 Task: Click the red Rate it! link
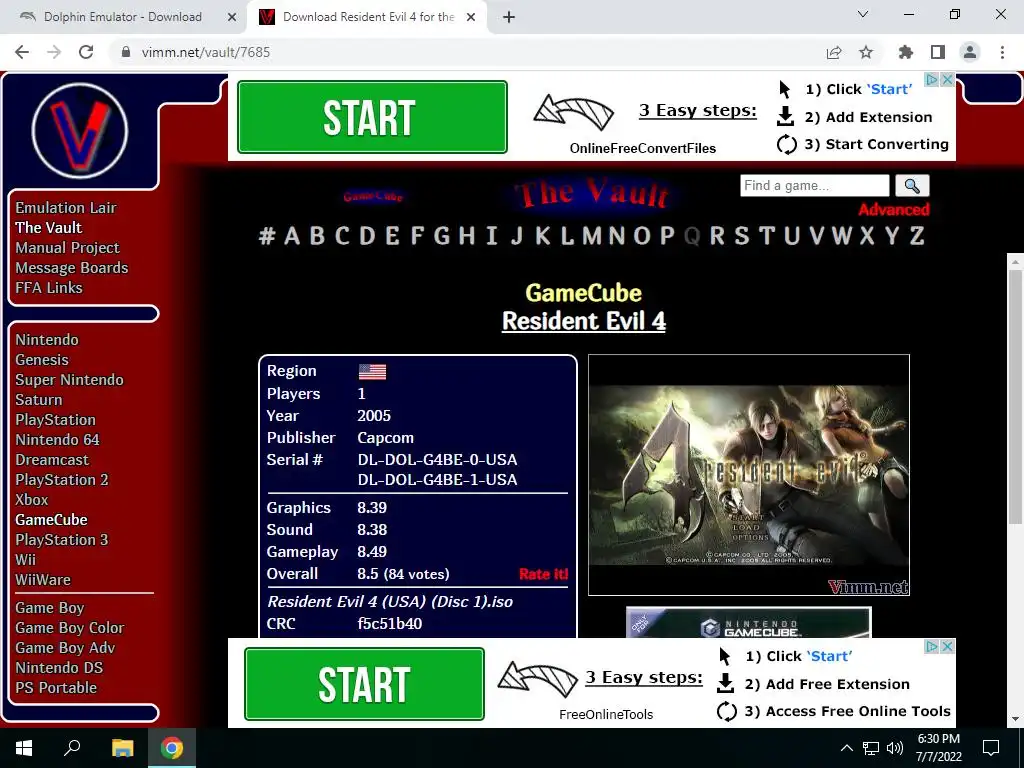pyautogui.click(x=543, y=574)
